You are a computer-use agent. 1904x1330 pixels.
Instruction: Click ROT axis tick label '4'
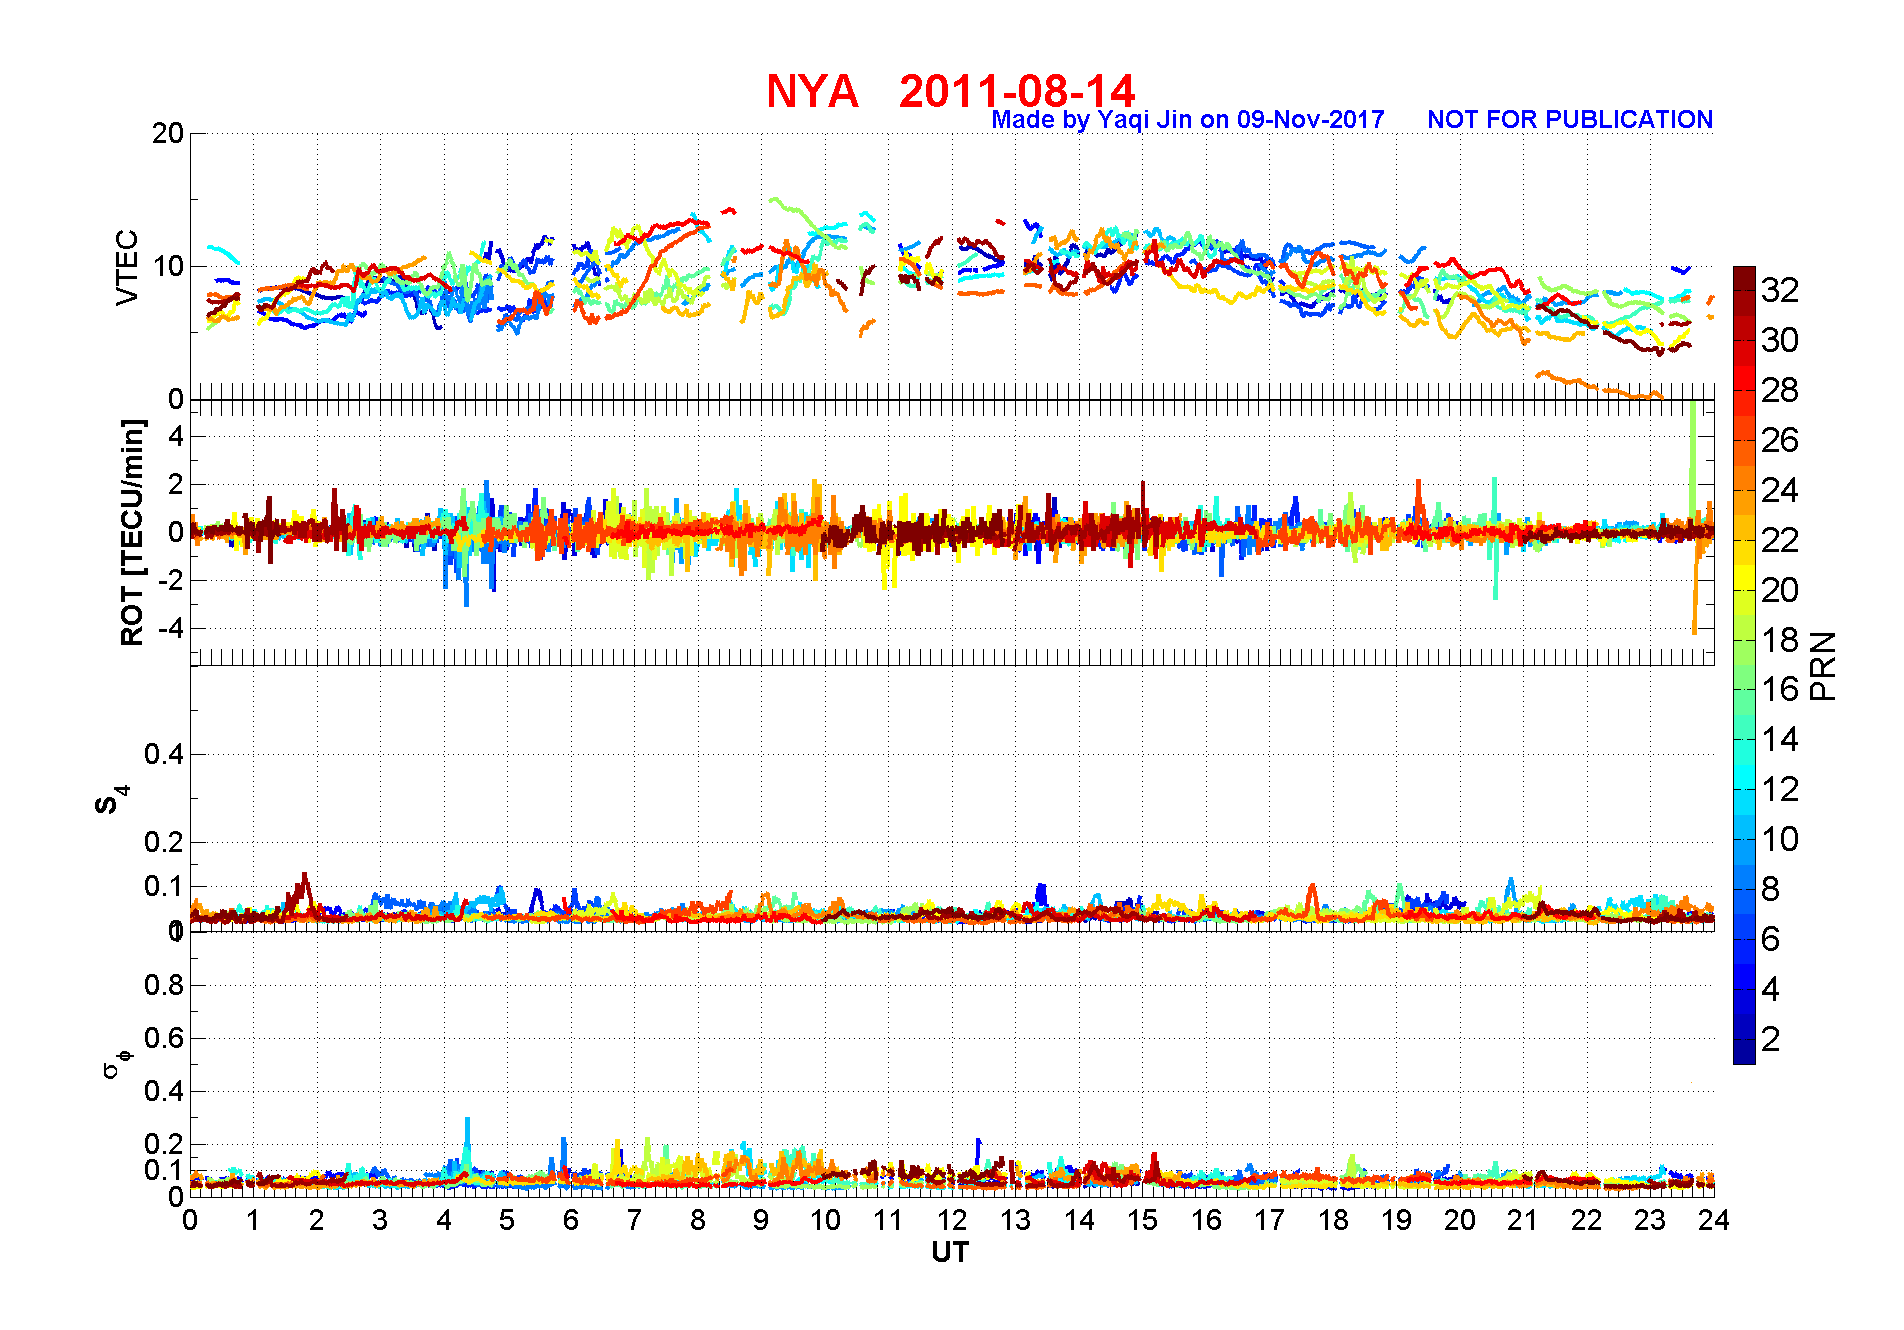click(176, 436)
